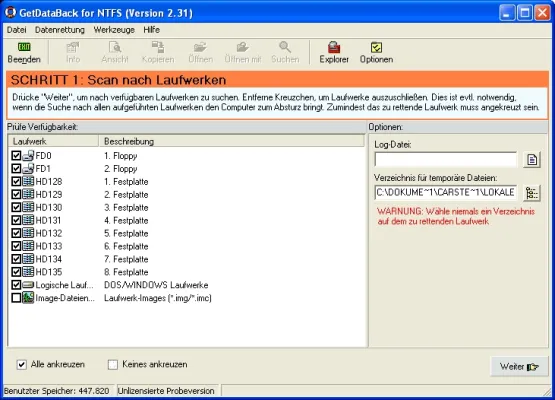Click the Weiter button
Viewport: 555px width, 400px height.
click(519, 367)
